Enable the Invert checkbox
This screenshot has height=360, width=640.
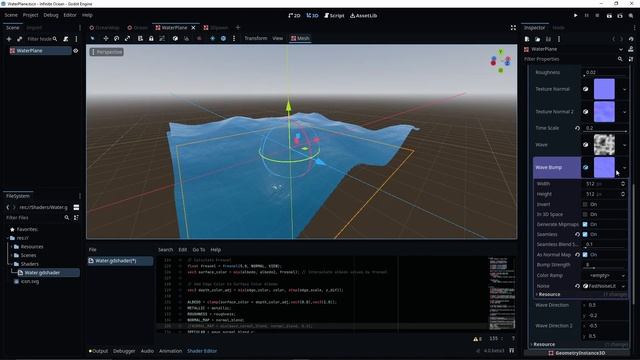(x=585, y=204)
